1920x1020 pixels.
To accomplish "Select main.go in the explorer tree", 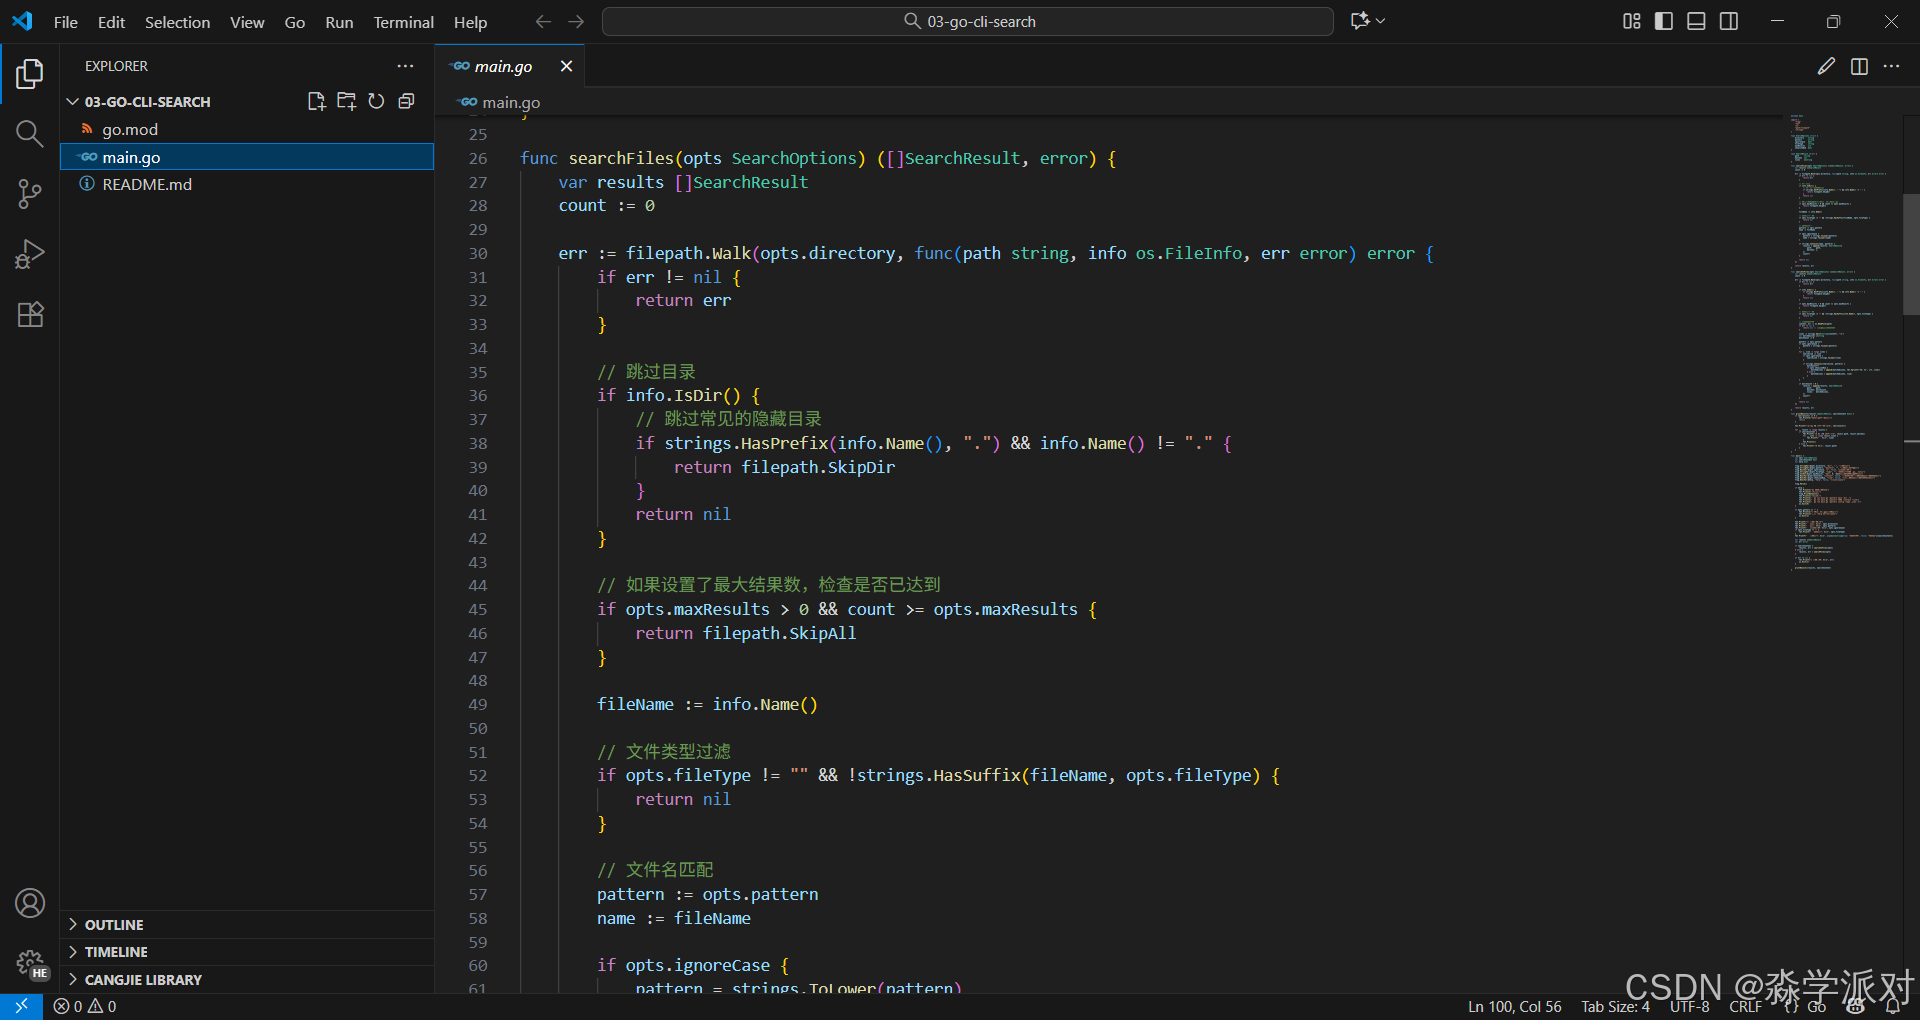I will [247, 157].
